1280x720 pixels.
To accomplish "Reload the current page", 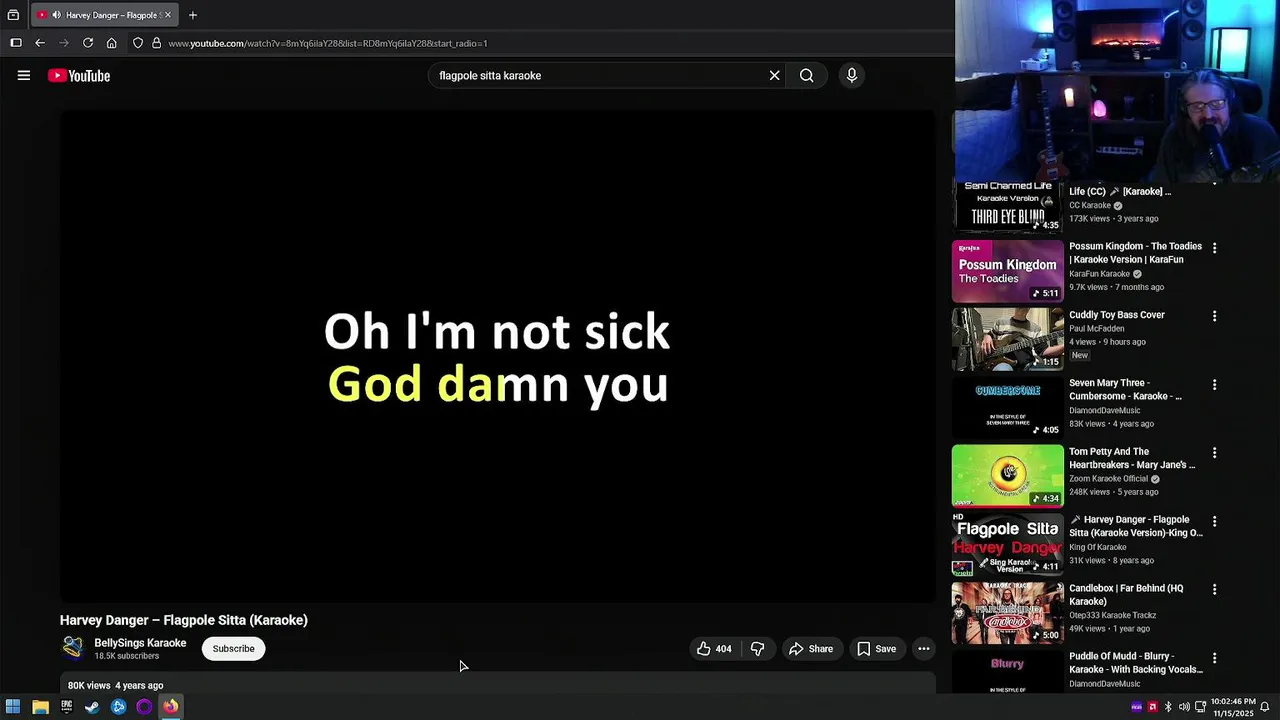I will (88, 43).
